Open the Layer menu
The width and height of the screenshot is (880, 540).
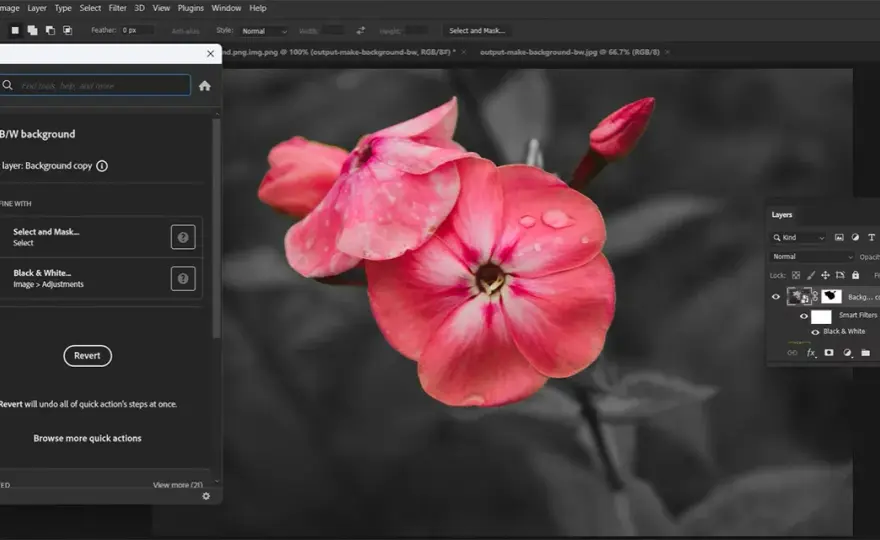(x=37, y=8)
